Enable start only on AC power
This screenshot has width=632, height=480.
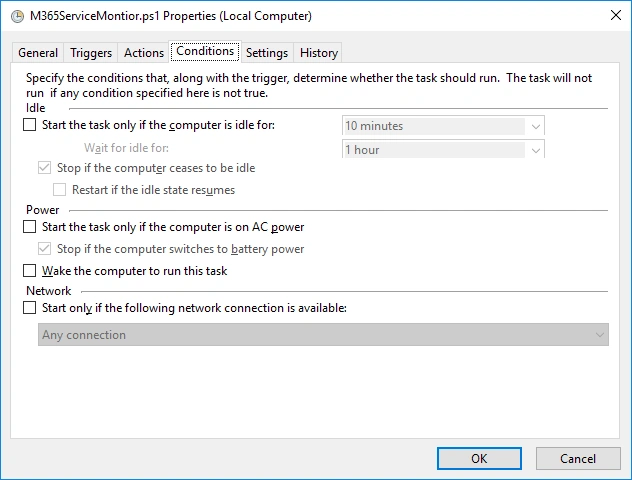[x=29, y=227]
